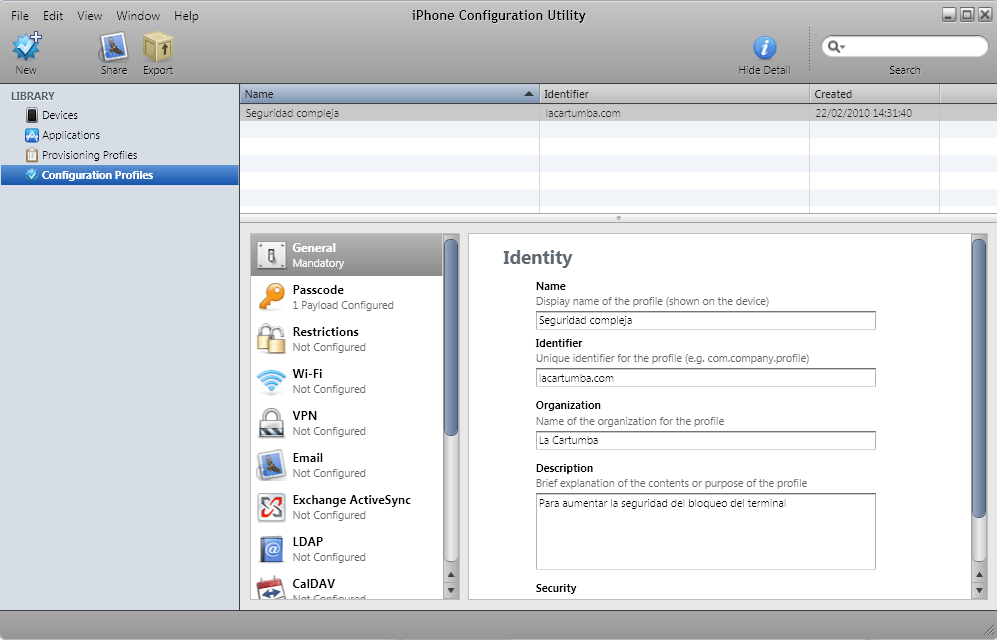Select Devices in the Library sidebar

click(120, 115)
